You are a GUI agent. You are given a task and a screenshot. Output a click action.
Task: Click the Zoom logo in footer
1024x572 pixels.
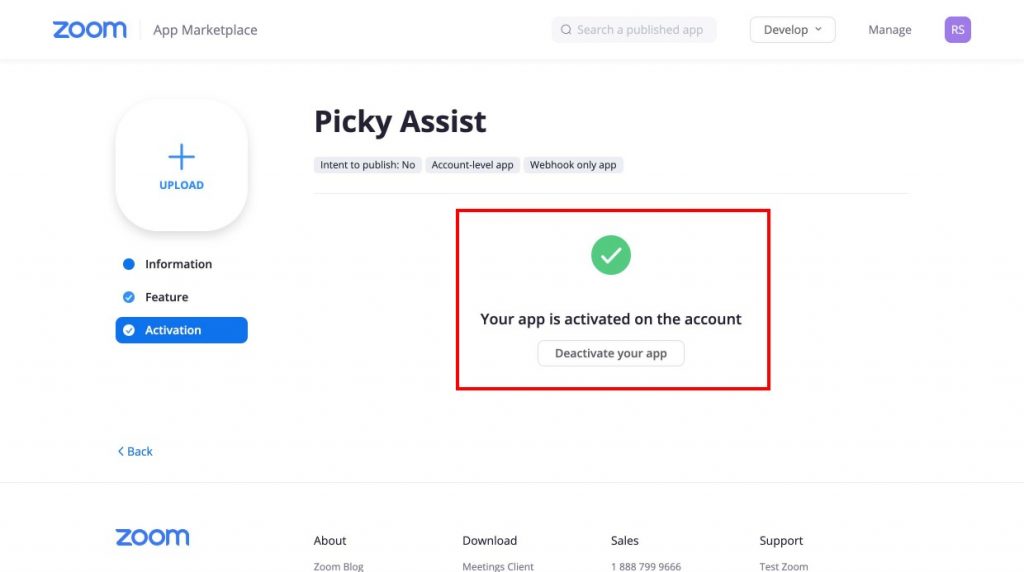(x=152, y=537)
